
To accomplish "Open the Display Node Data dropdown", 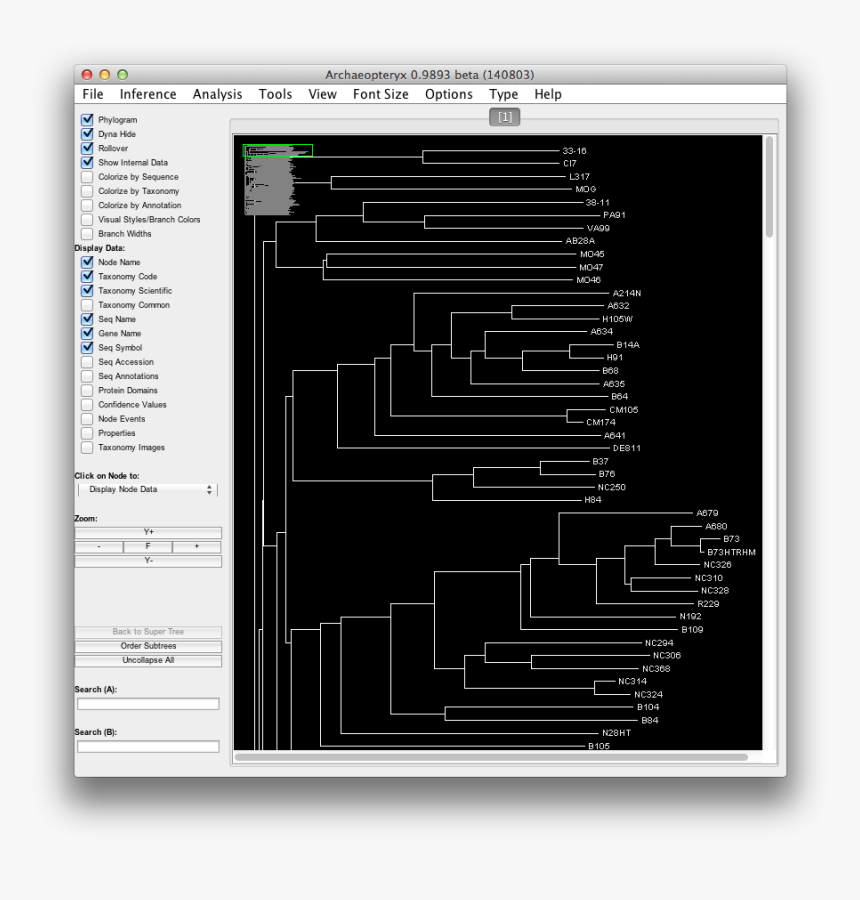I will [x=147, y=489].
